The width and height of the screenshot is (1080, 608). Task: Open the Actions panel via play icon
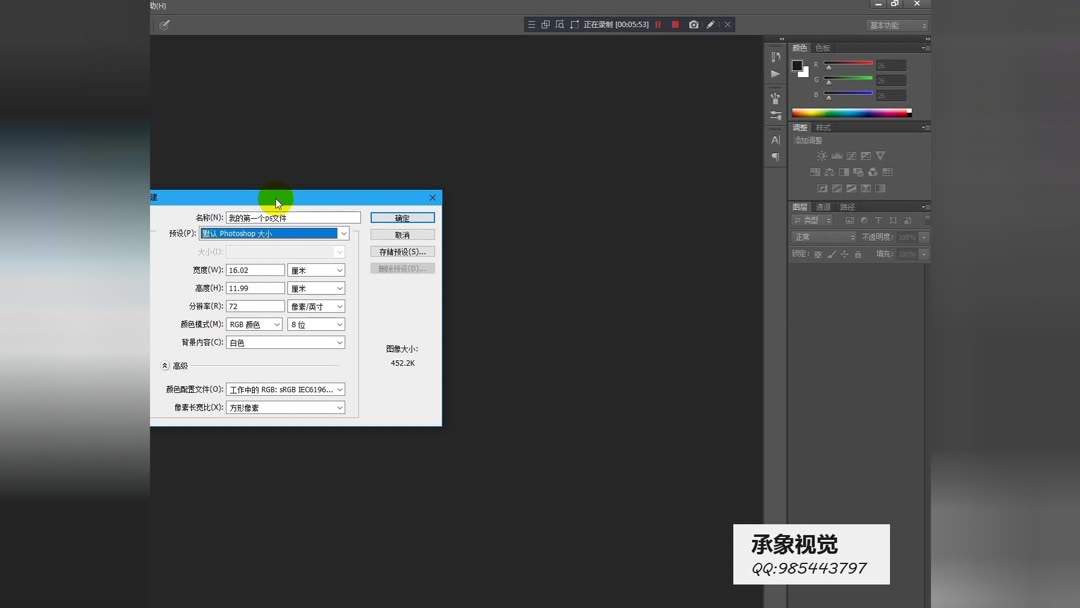(775, 74)
